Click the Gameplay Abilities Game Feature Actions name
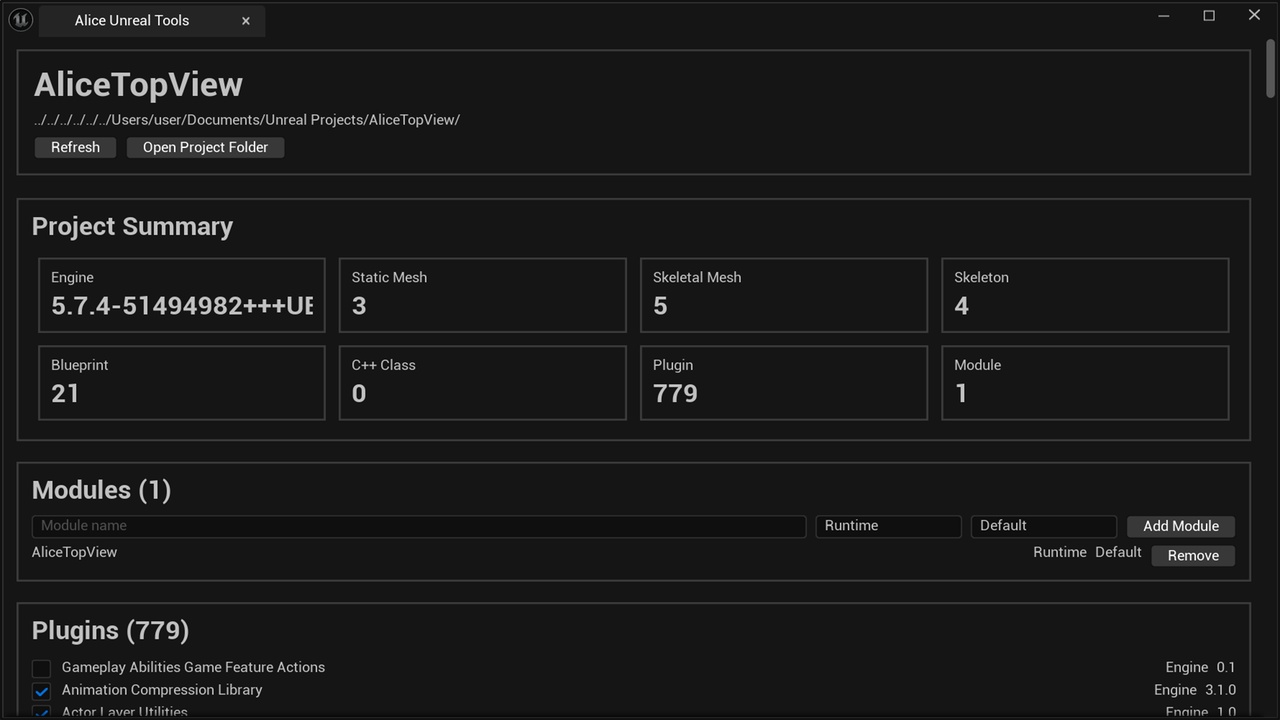This screenshot has height=720, width=1280. point(193,667)
